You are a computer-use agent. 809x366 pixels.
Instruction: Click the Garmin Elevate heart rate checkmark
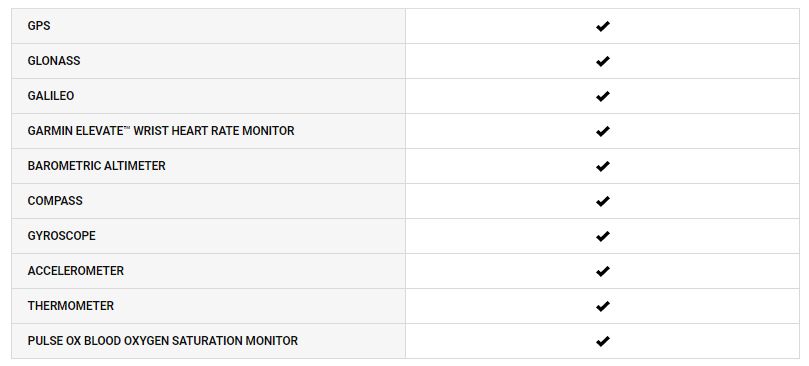click(x=602, y=131)
